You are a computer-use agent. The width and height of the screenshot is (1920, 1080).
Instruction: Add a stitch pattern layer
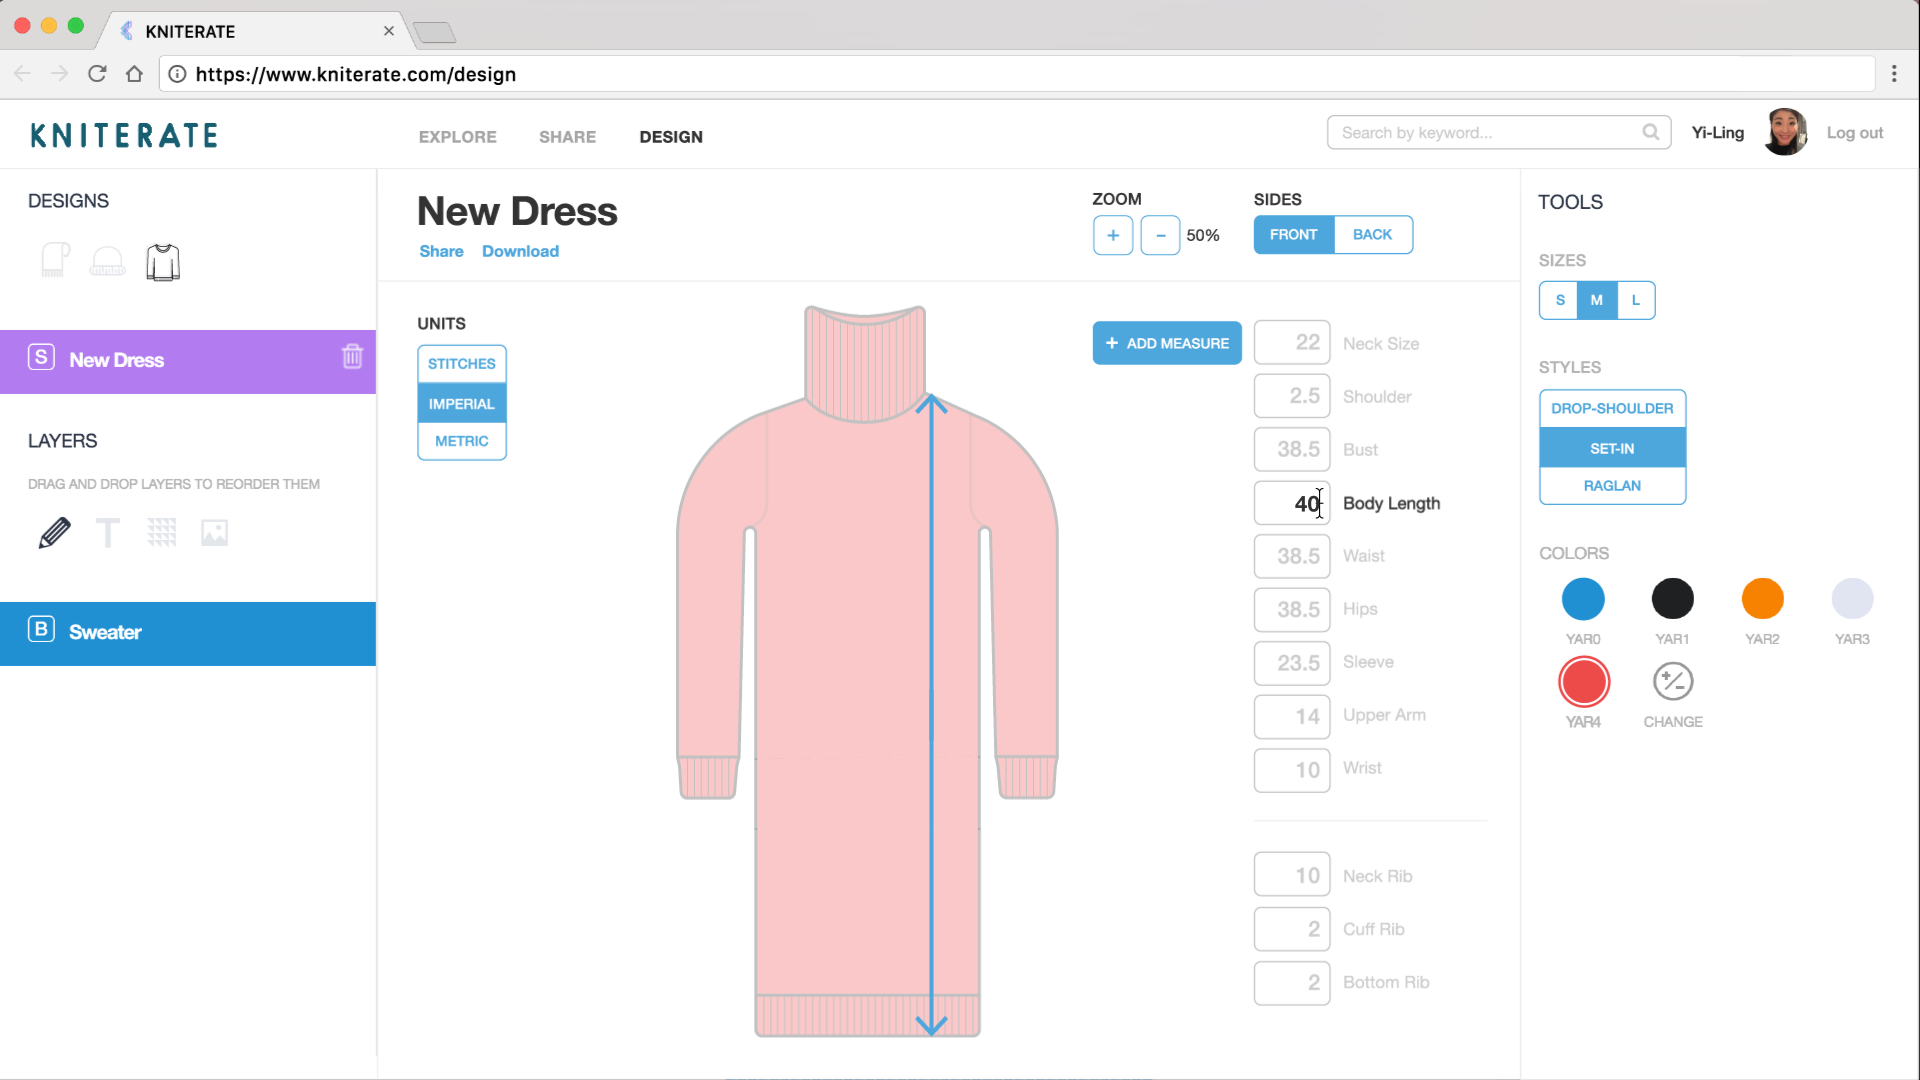[x=162, y=533]
